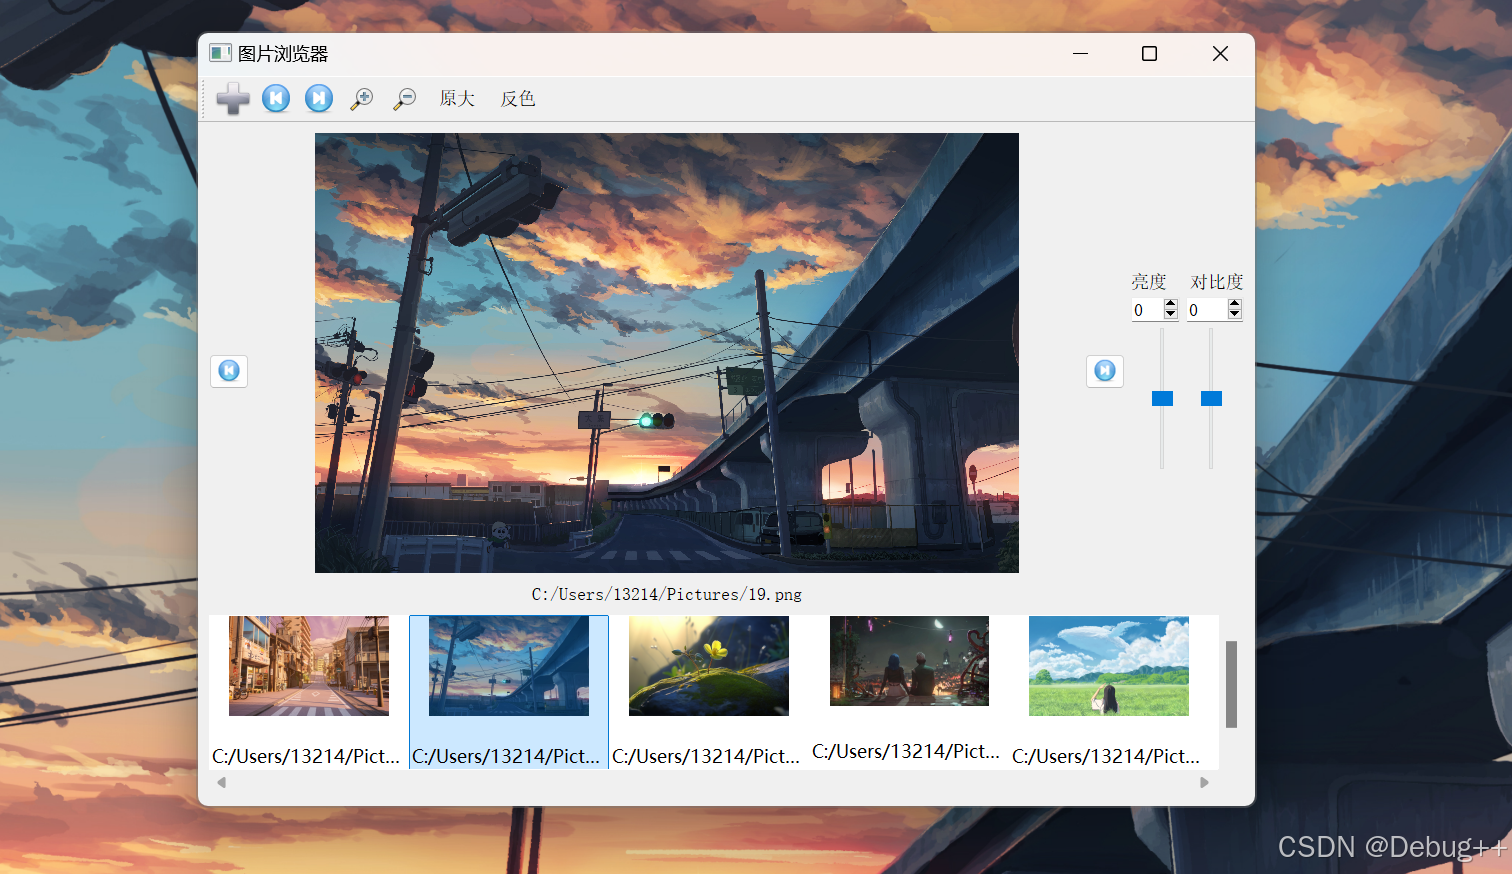1512x874 pixels.
Task: Zoom out with the magnifier minus icon
Action: 404,98
